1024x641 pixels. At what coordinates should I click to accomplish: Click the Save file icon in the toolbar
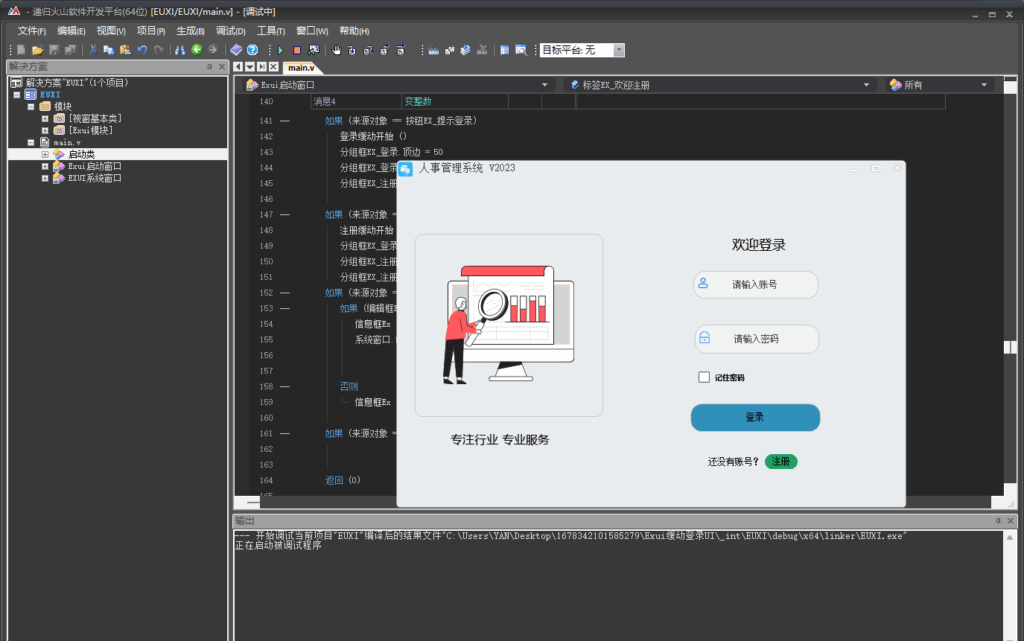[x=53, y=48]
